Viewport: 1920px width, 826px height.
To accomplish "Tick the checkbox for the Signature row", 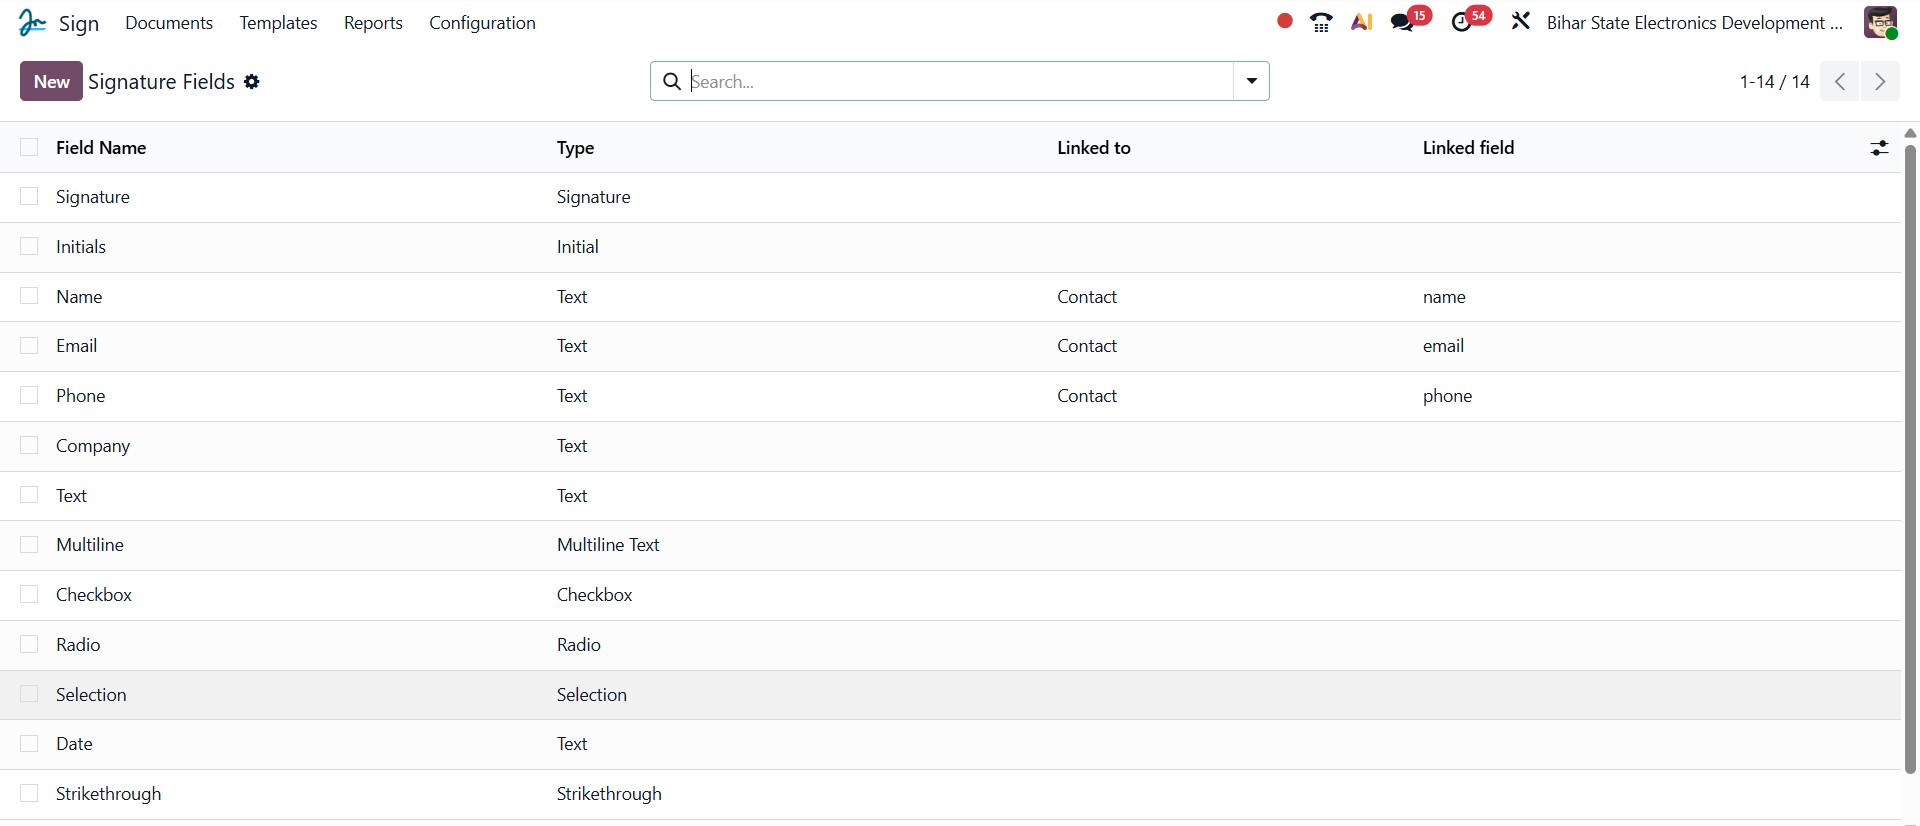I will (30, 197).
